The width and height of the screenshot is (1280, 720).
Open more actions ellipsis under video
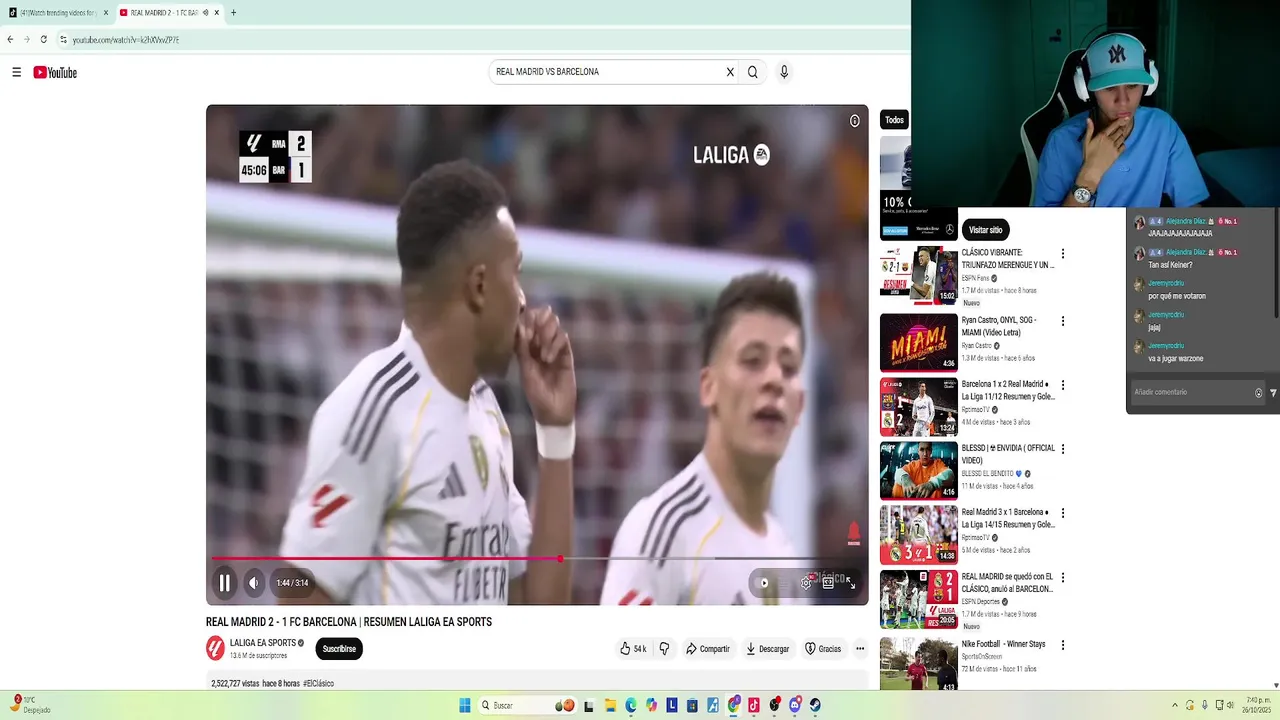coord(860,649)
